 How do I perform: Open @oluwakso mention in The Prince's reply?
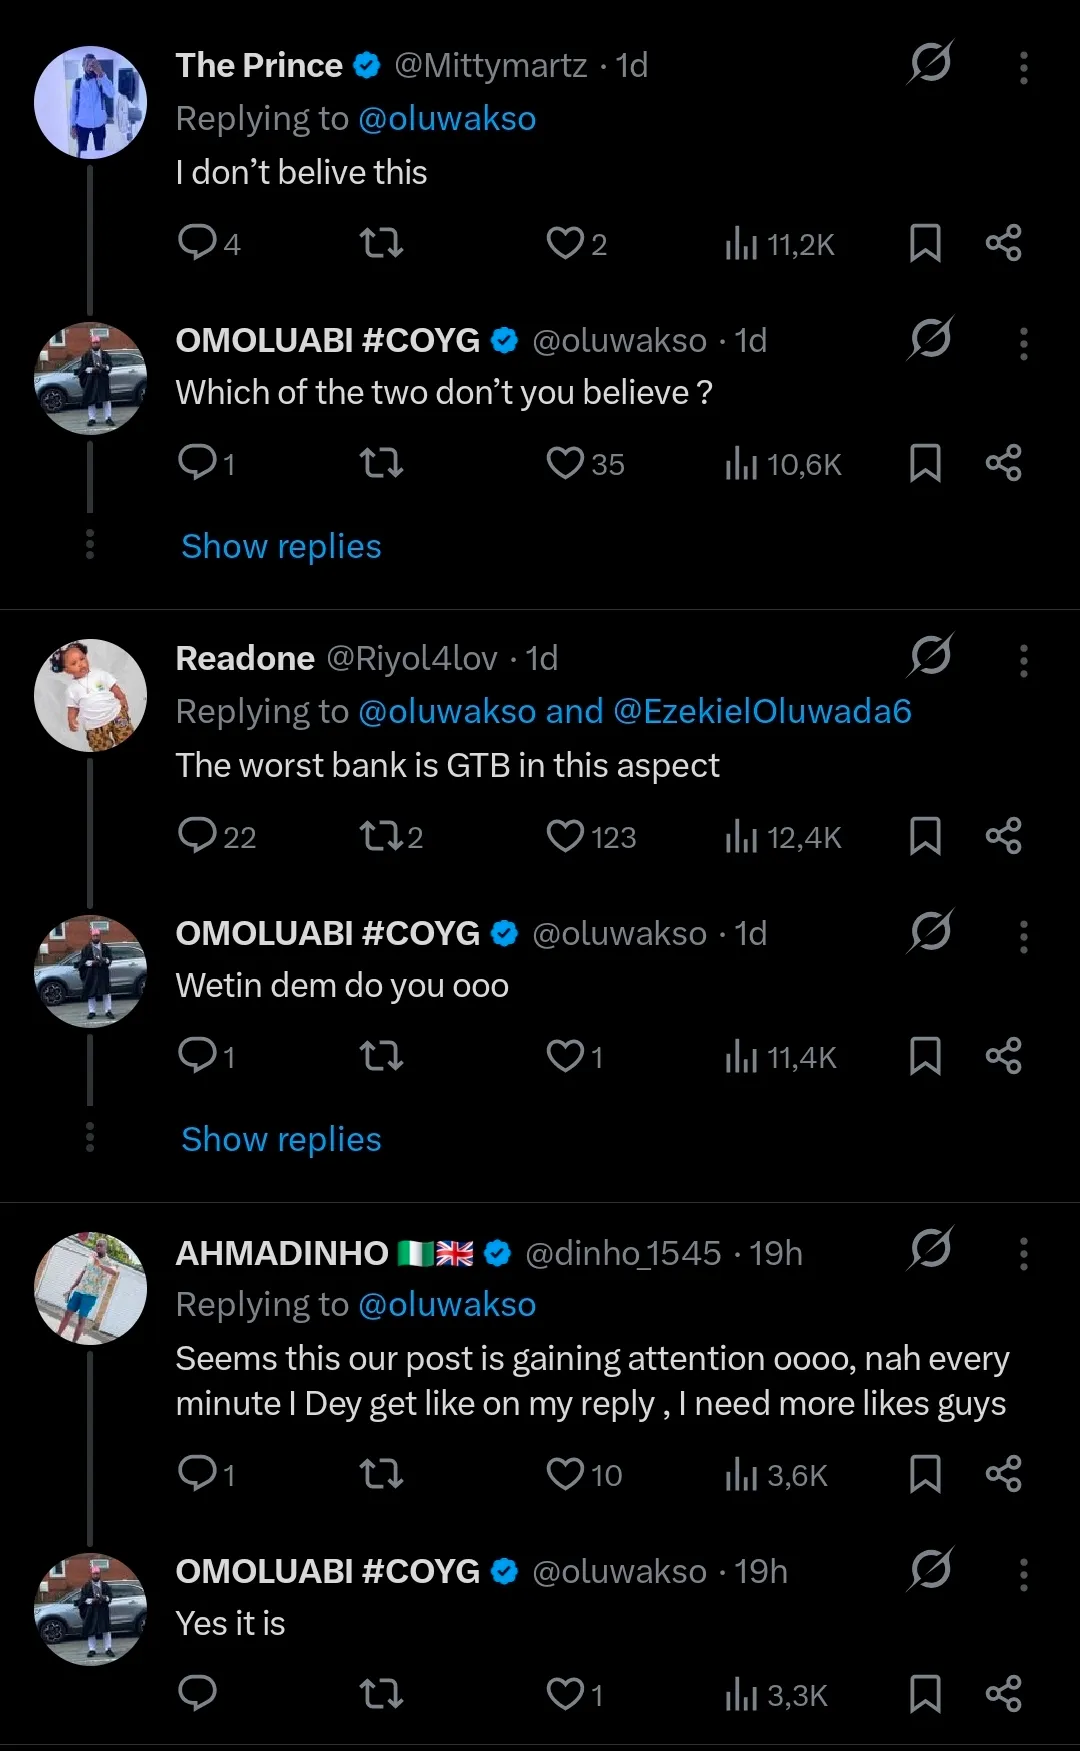coord(447,119)
